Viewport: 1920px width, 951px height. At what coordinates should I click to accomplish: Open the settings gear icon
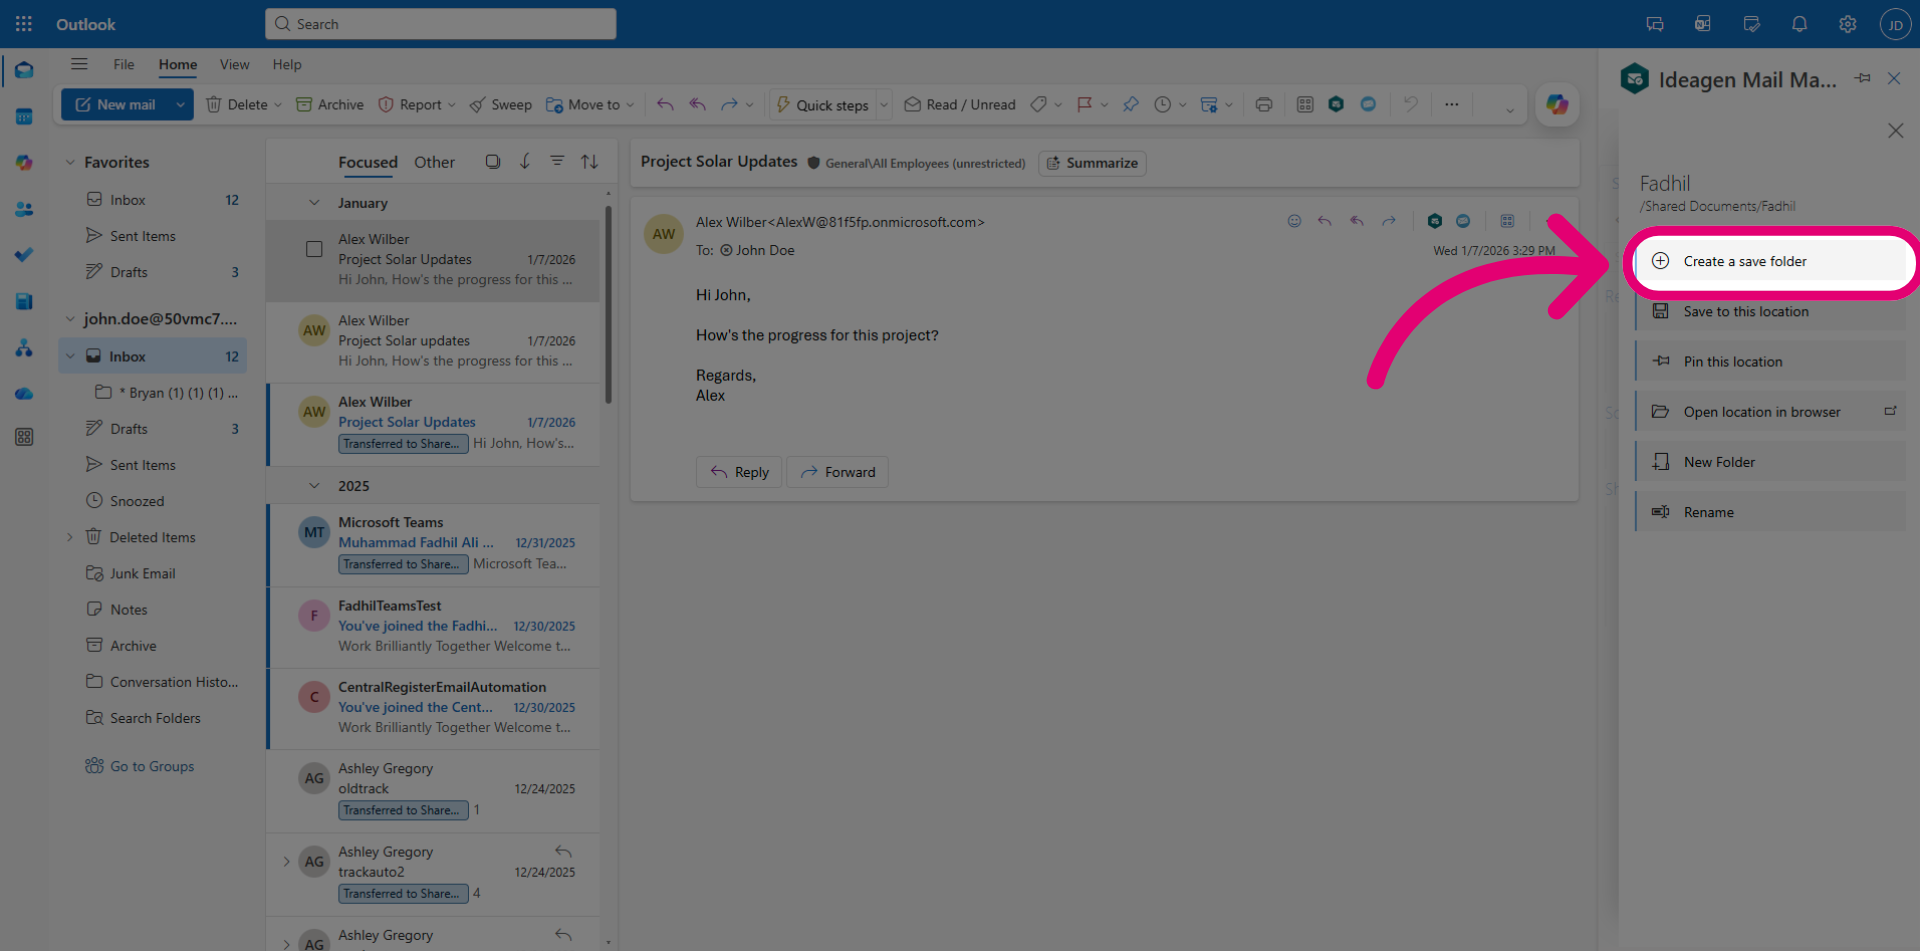point(1847,24)
